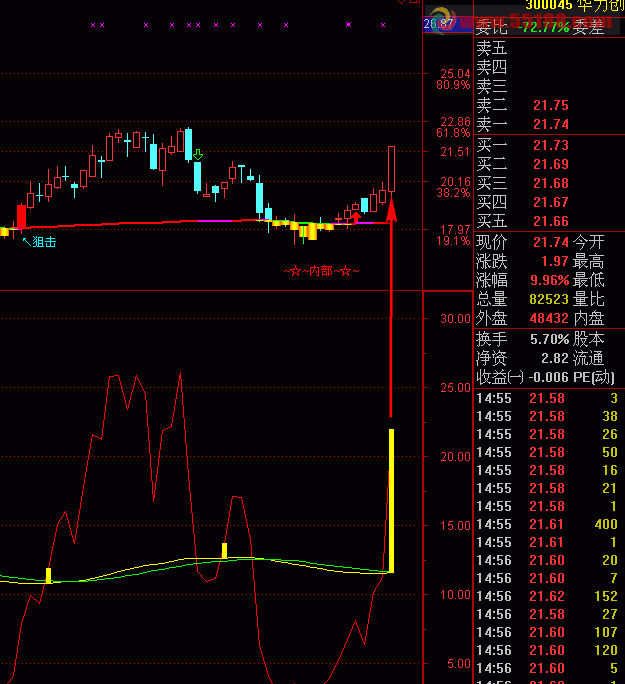The width and height of the screenshot is (625, 684).
Task: Click the 收益(一) value -0.006
Action: [x=549, y=377]
